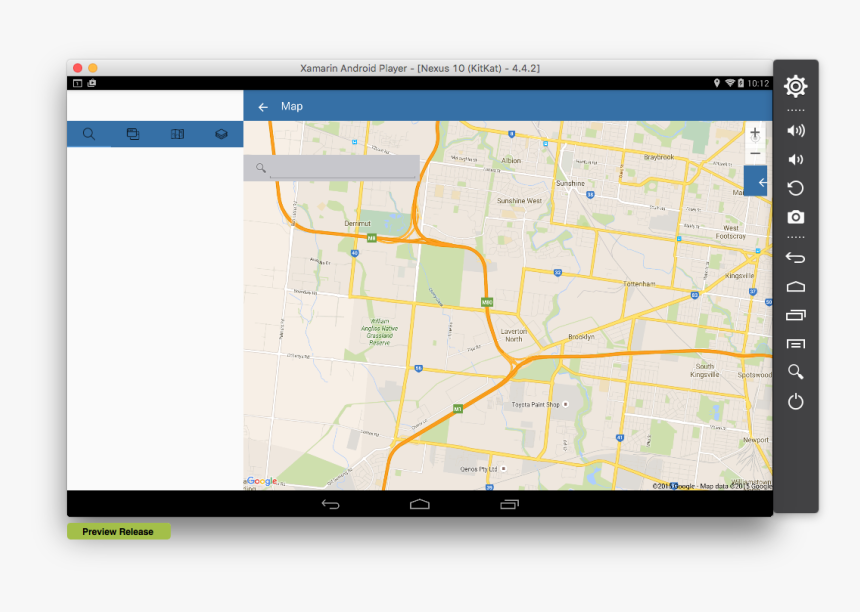860x612 pixels.
Task: Select the map book tab icon
Action: click(x=177, y=134)
